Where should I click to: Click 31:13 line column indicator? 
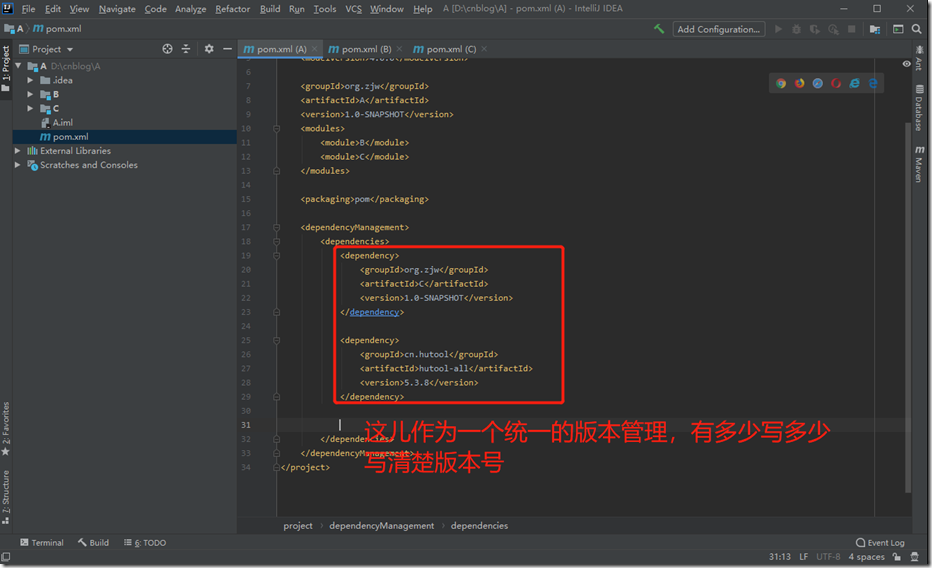(x=780, y=557)
